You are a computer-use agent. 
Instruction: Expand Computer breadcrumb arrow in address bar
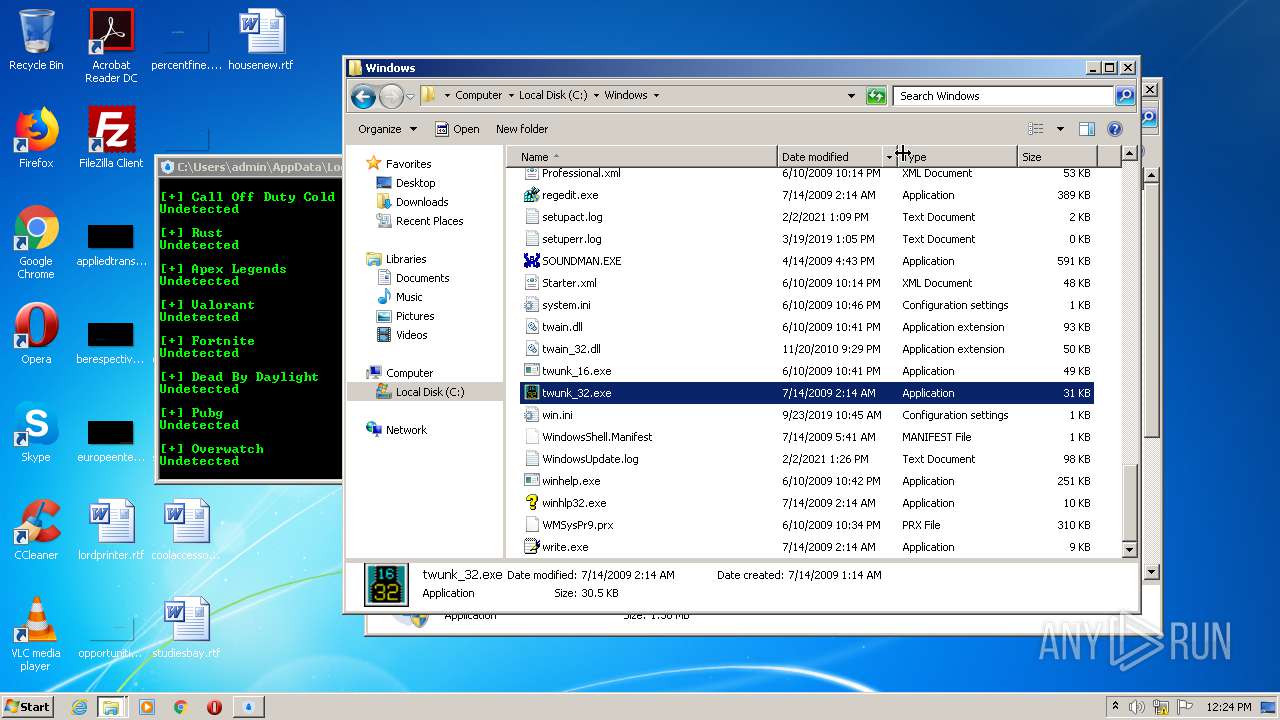click(x=511, y=96)
